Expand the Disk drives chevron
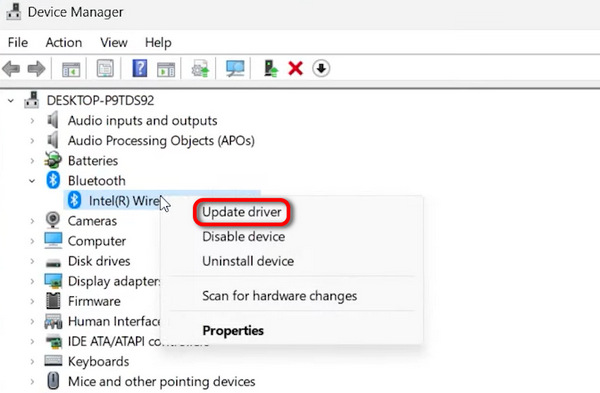 (33, 261)
